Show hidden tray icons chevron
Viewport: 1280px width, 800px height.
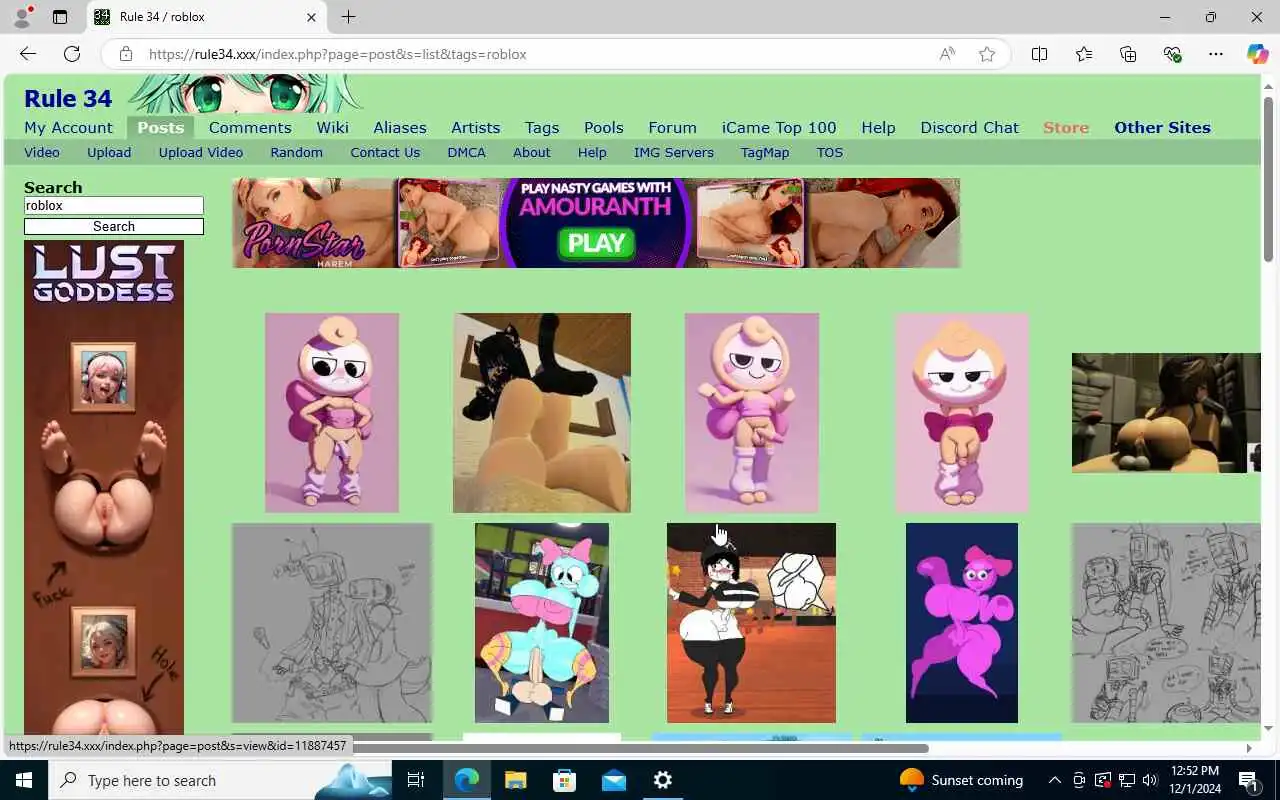[x=1054, y=780]
